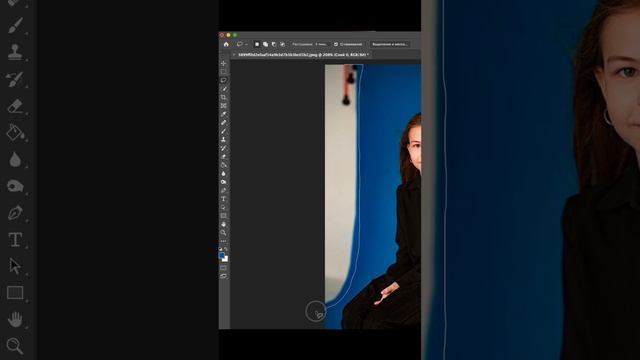Select the History Brush in enlarged left toolbar
Viewport: 640px width, 360px height.
click(15, 79)
